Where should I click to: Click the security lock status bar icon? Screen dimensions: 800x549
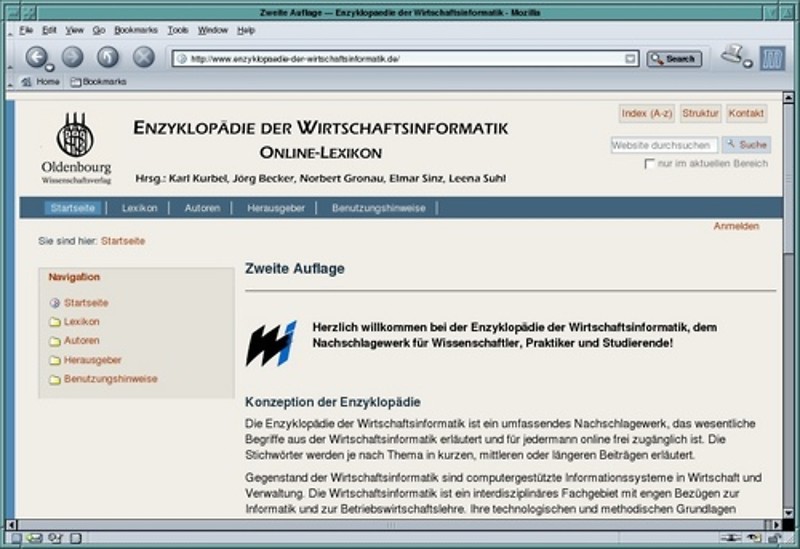point(775,538)
